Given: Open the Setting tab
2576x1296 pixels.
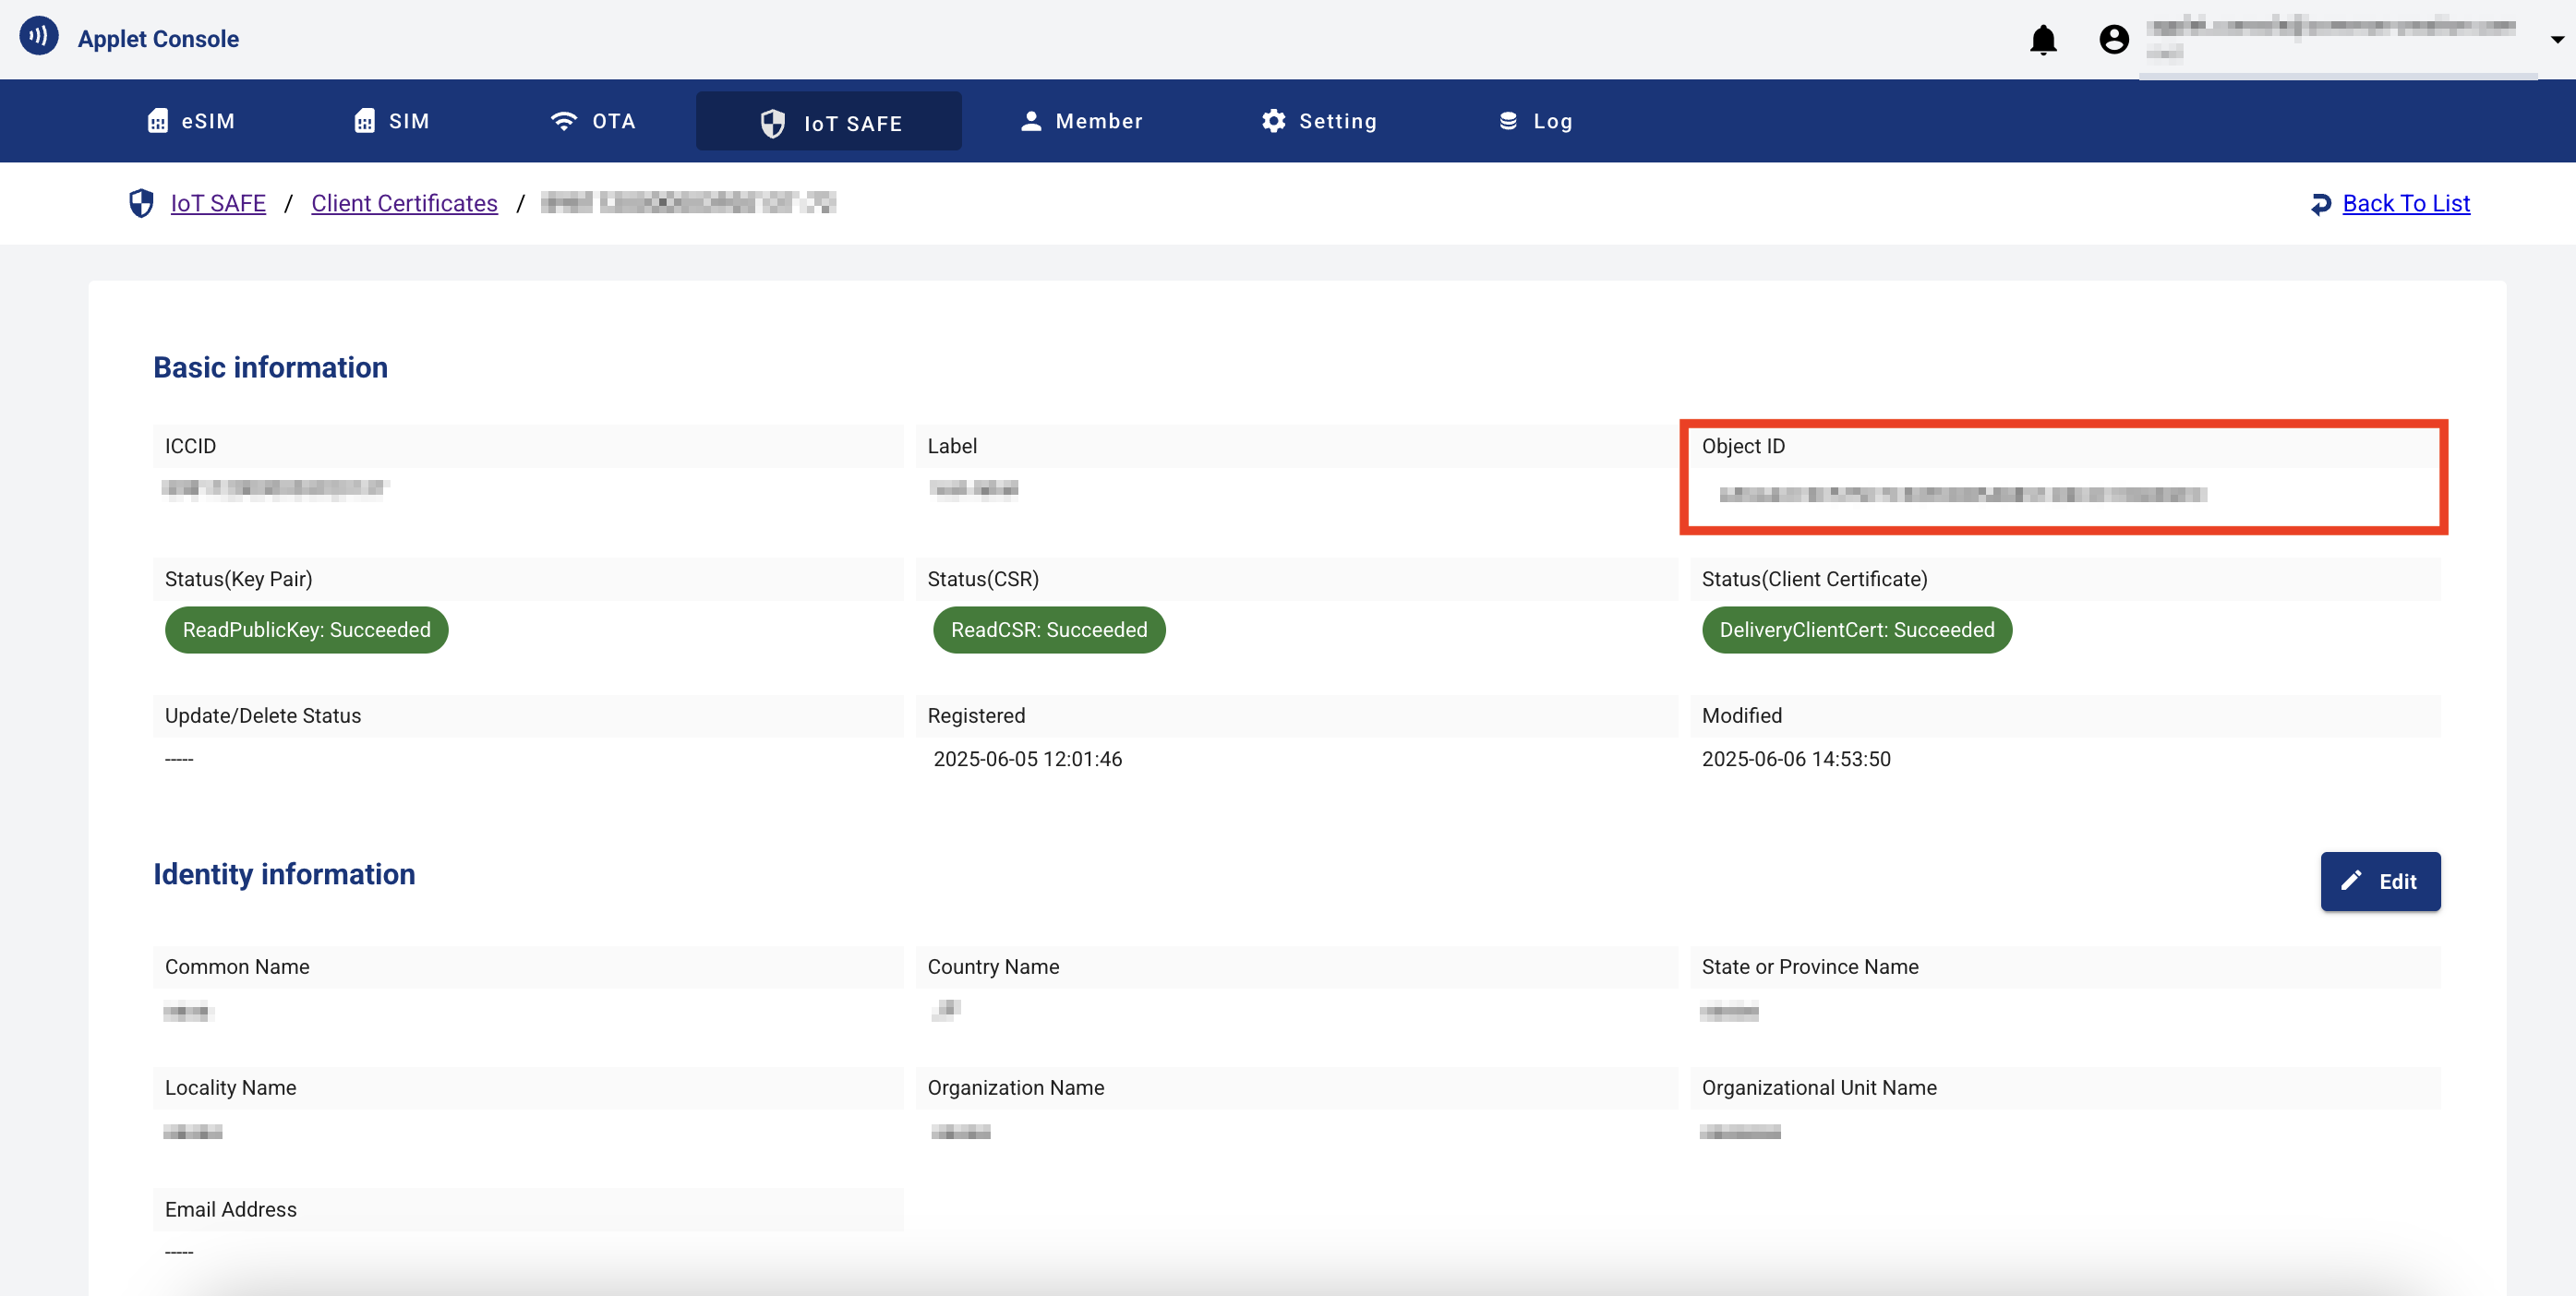Looking at the screenshot, I should (x=1319, y=121).
